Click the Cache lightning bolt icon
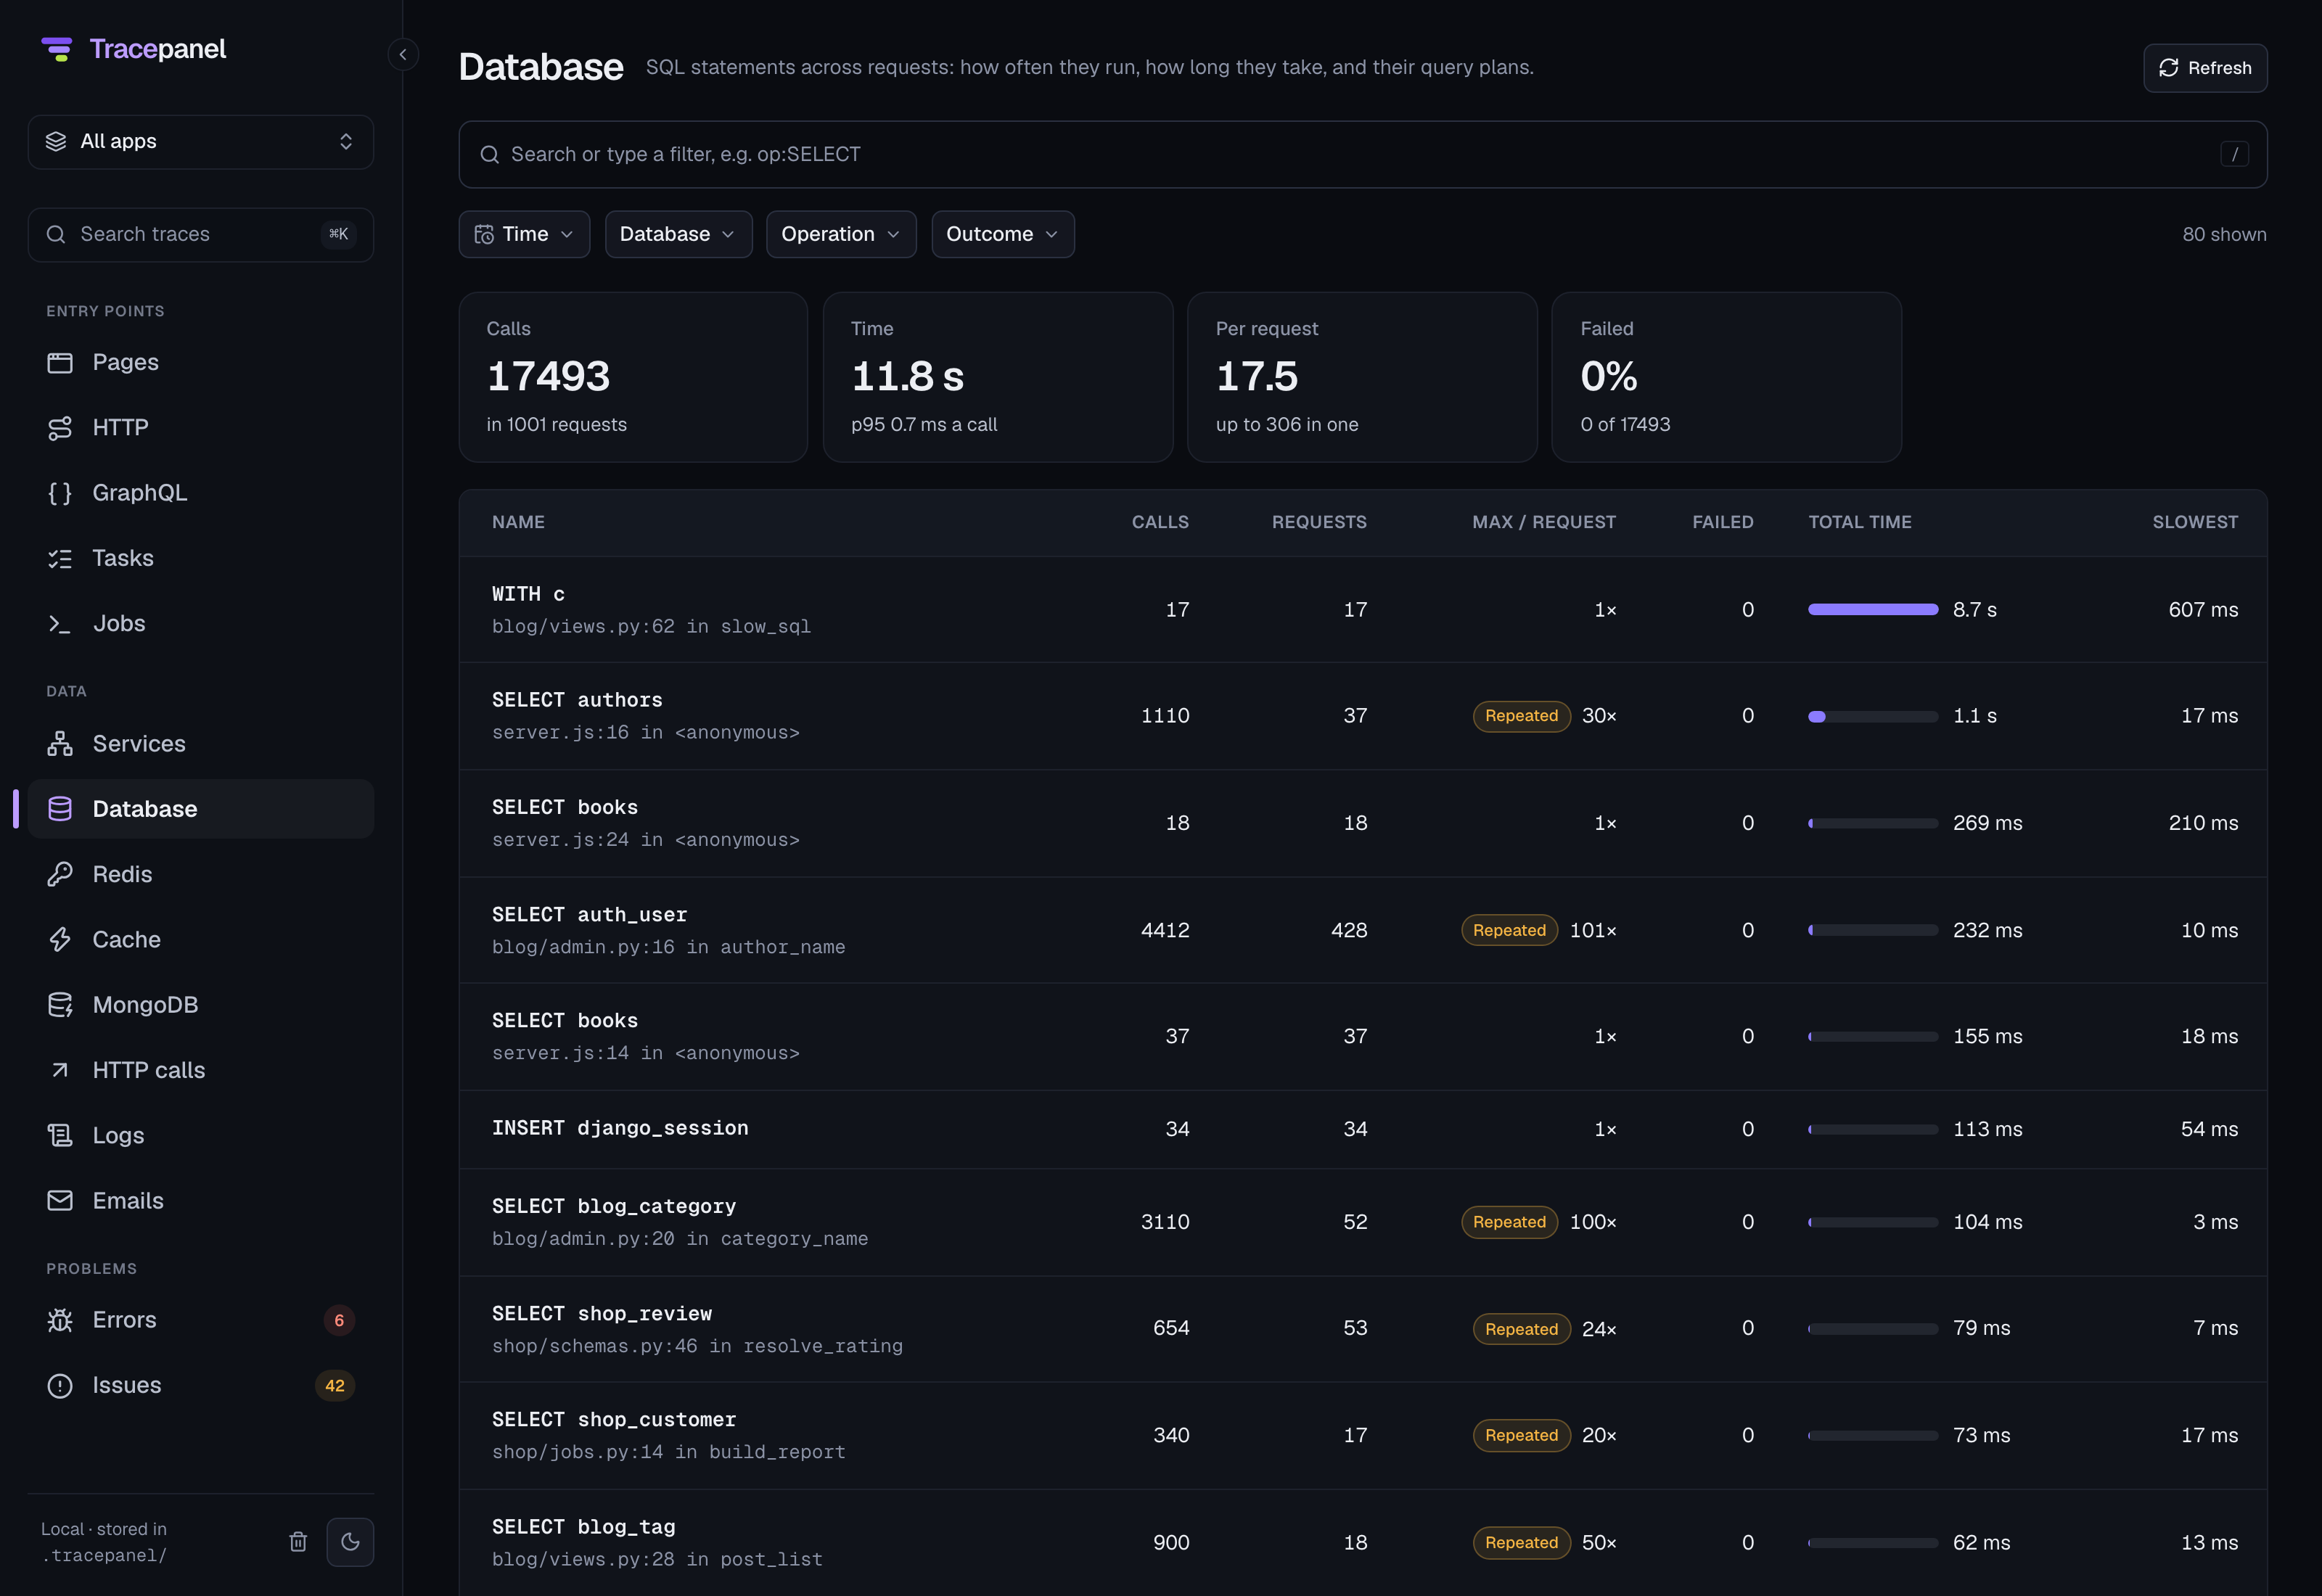Screen dimensions: 2322x1596 coord(60,940)
